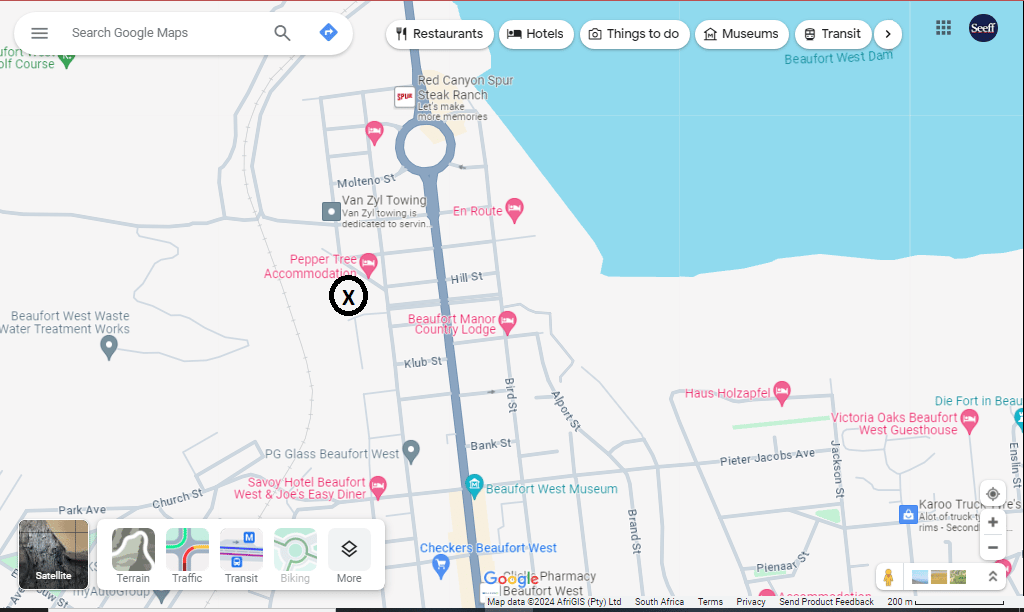Switch to Satellite view thumbnail
1024x612 pixels.
tap(54, 554)
